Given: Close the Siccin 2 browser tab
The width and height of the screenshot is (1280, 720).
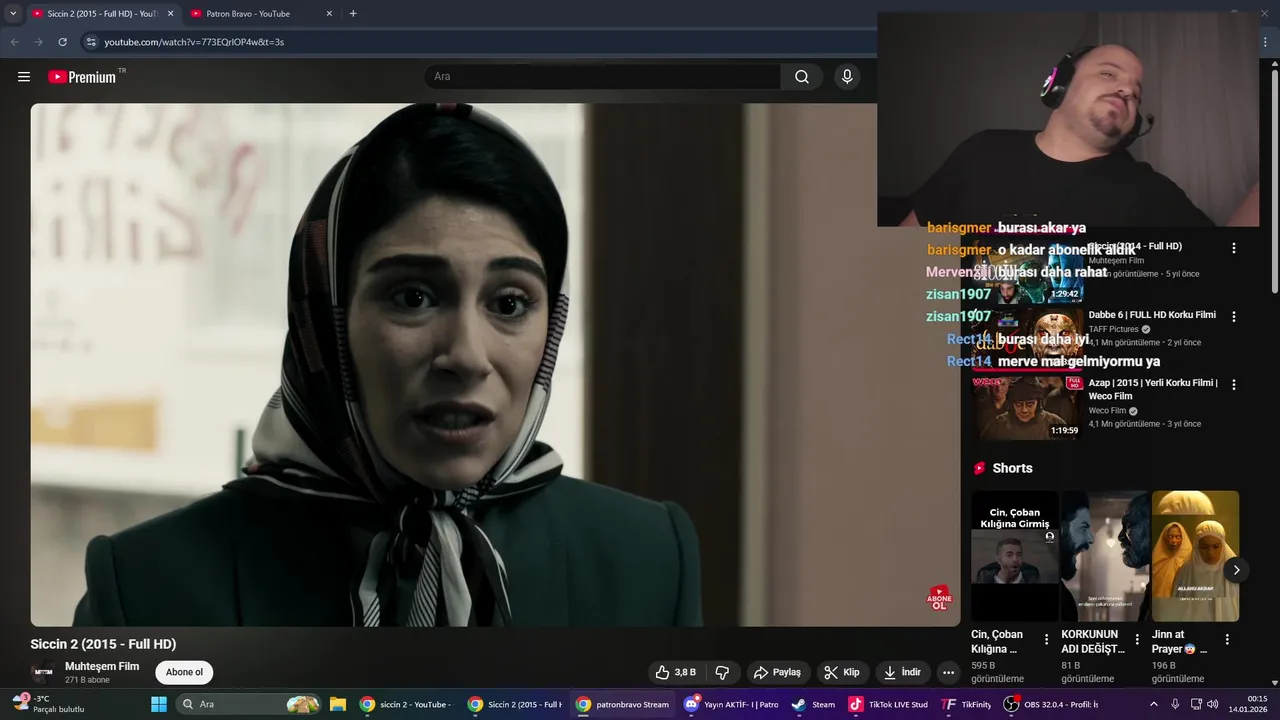Looking at the screenshot, I should tap(170, 14).
